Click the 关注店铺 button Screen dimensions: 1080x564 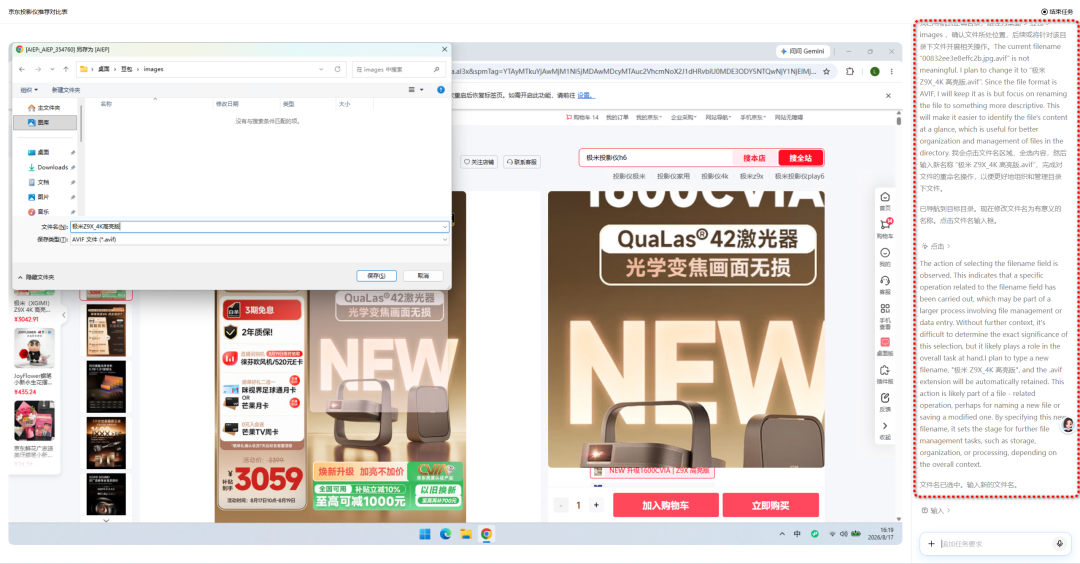[479, 162]
